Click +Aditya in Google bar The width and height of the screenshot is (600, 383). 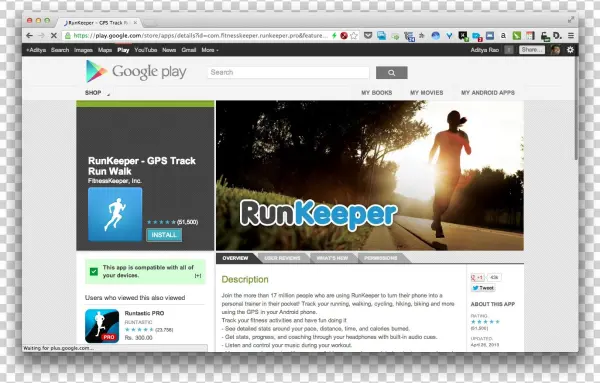click(x=36, y=50)
